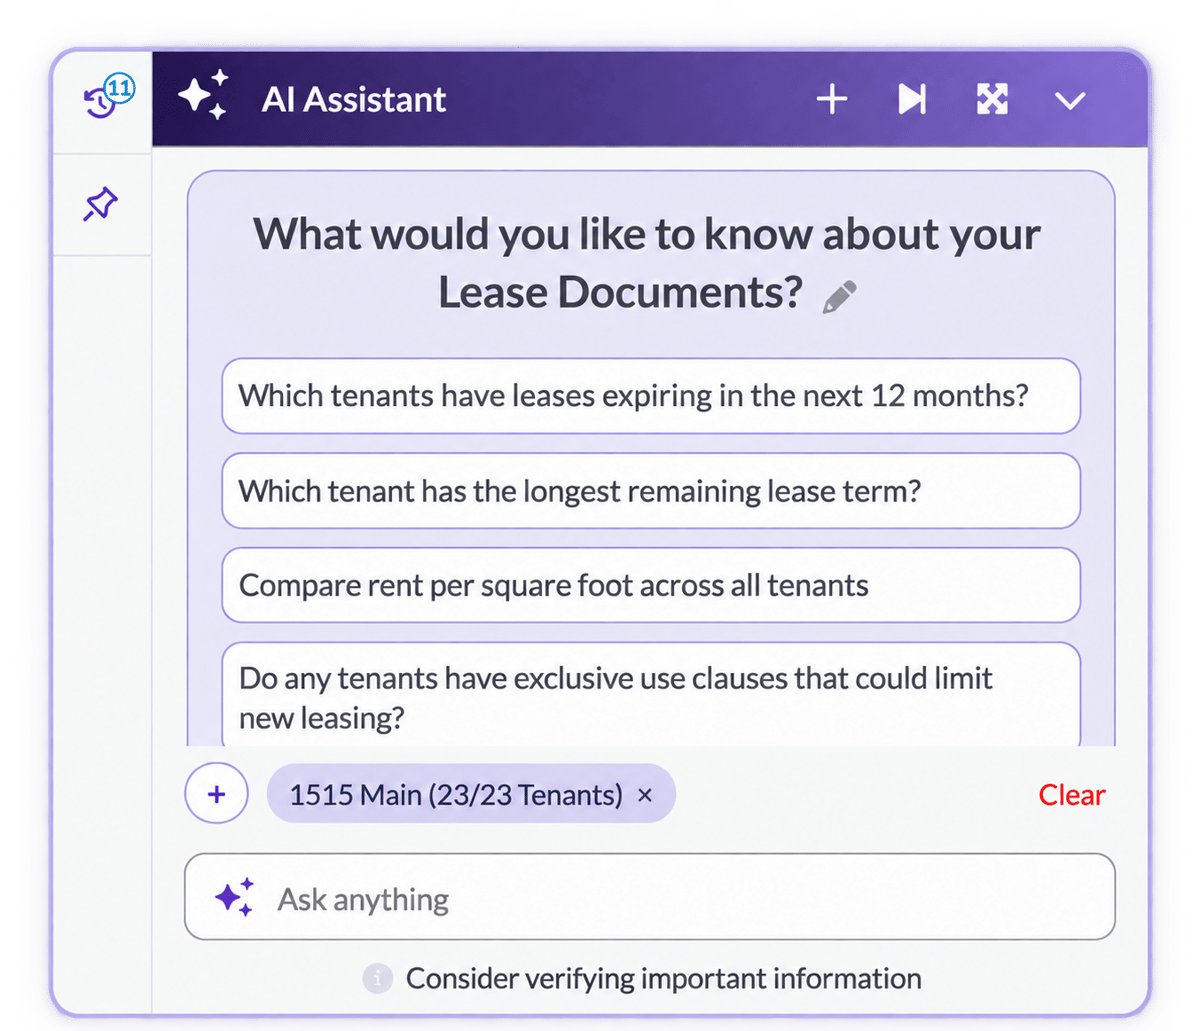Choose the longest remaining lease term prompt
The width and height of the screenshot is (1200, 1031).
point(651,491)
